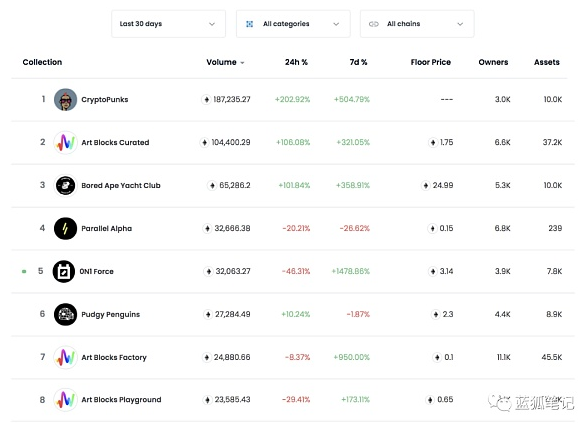Click ETH icon beside 2.3 floor price
The height and width of the screenshot is (424, 588).
[435, 314]
